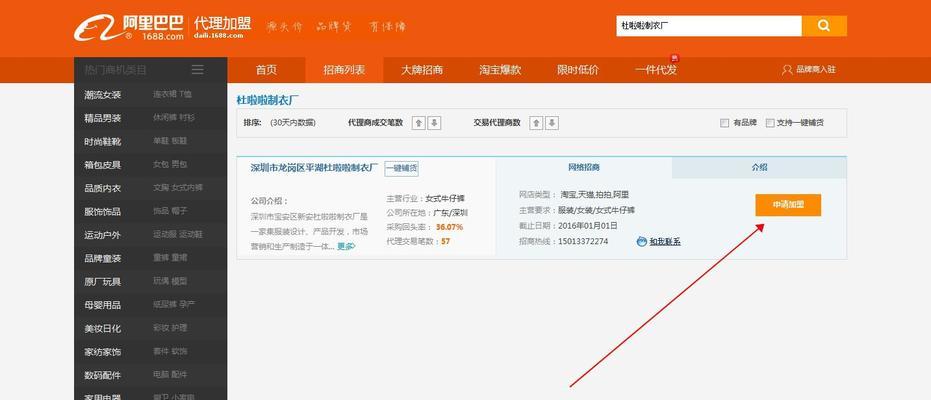Open the 淘宝爆款 nav tab
The height and width of the screenshot is (400, 931).
(x=500, y=70)
